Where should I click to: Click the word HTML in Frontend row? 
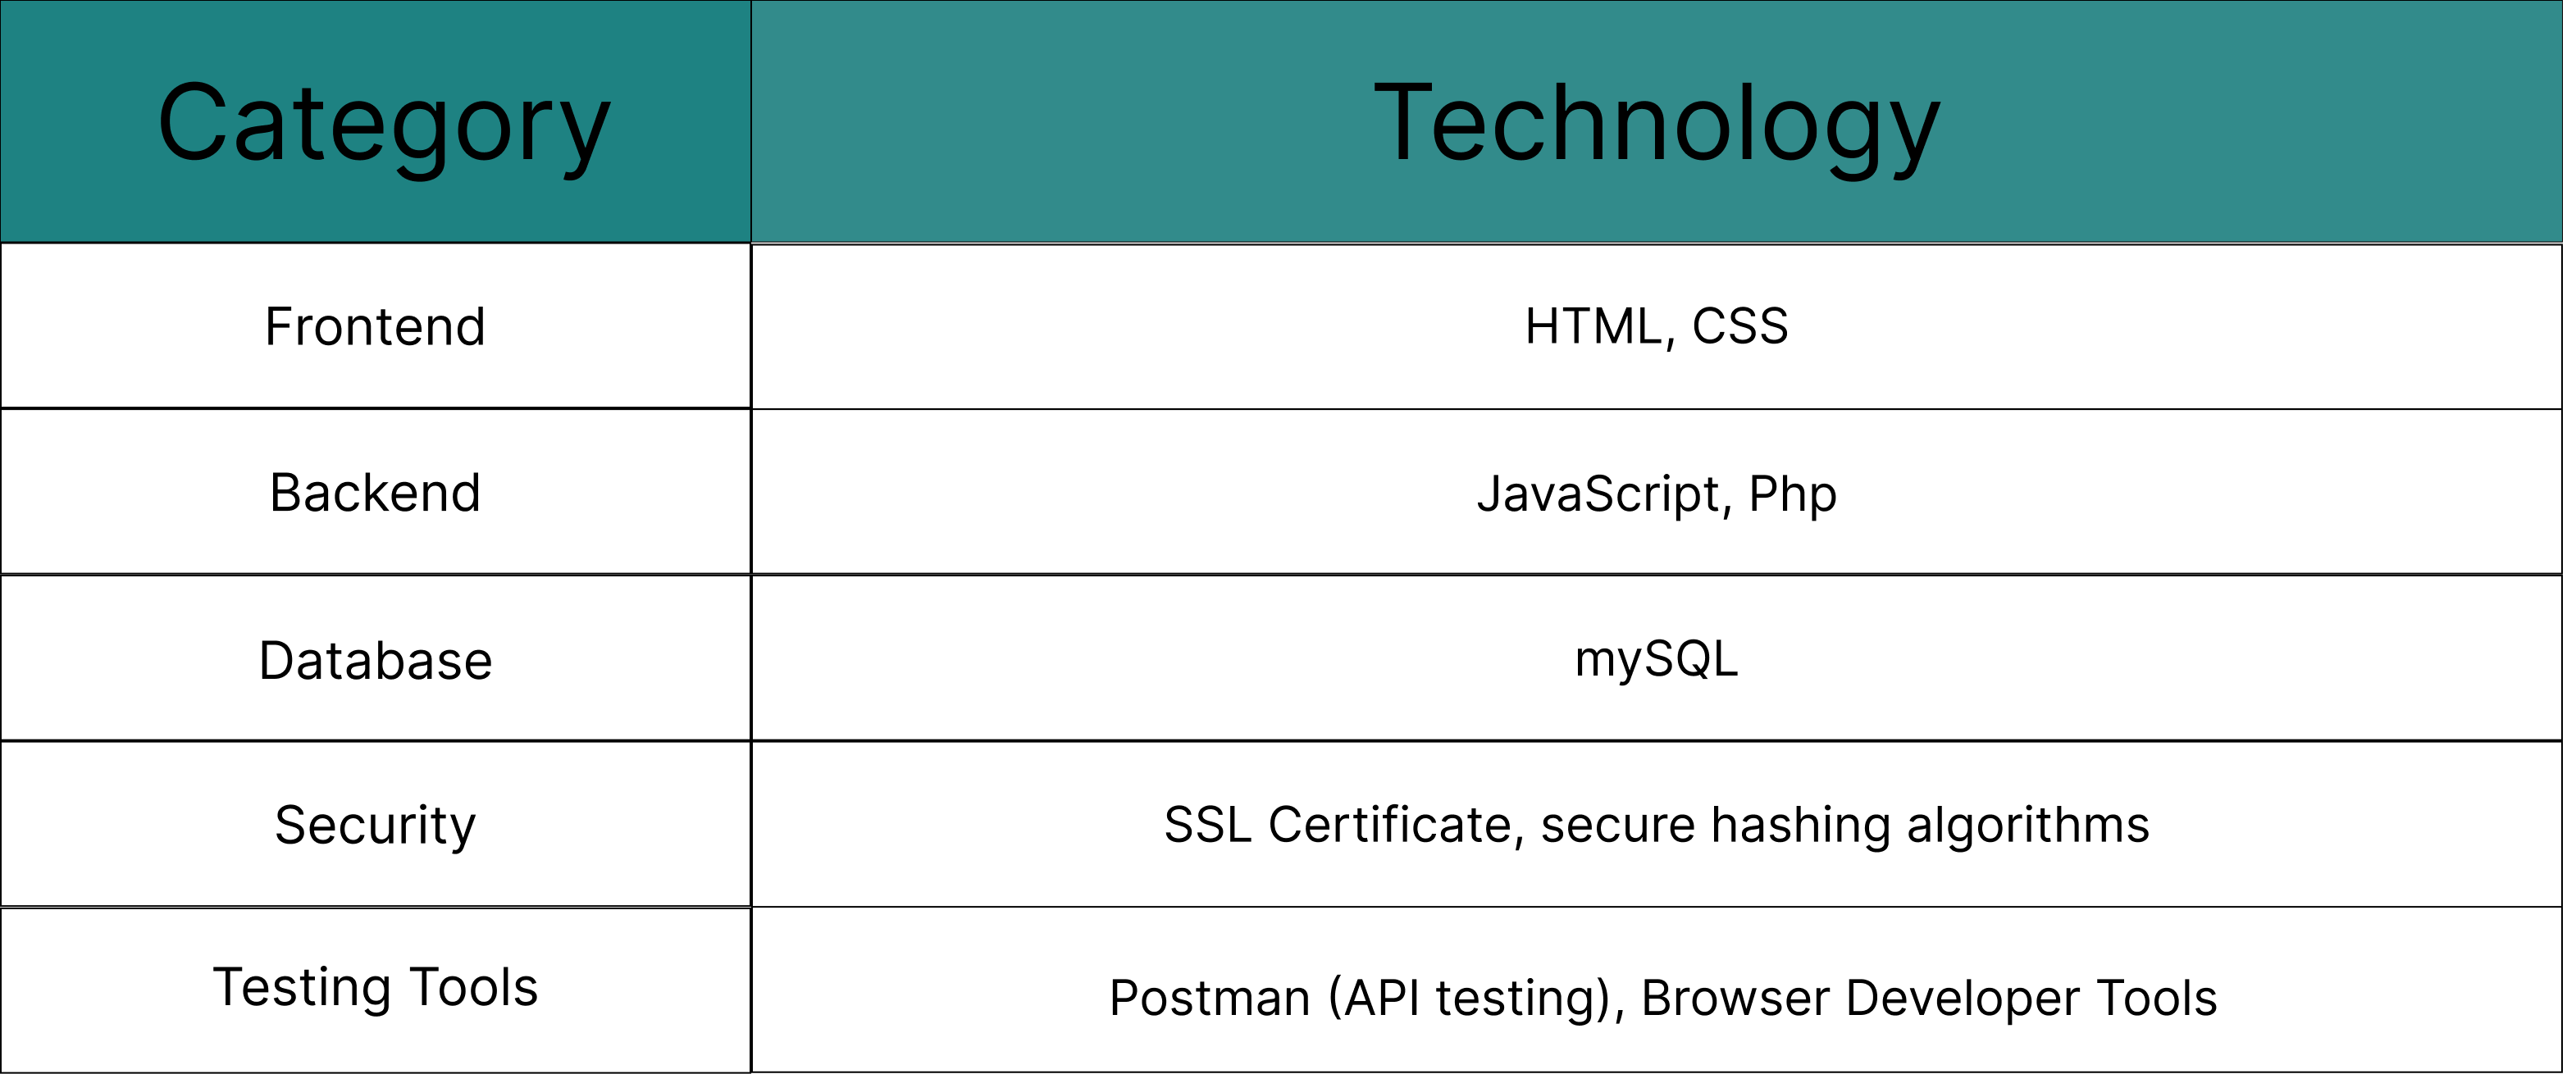(1593, 327)
